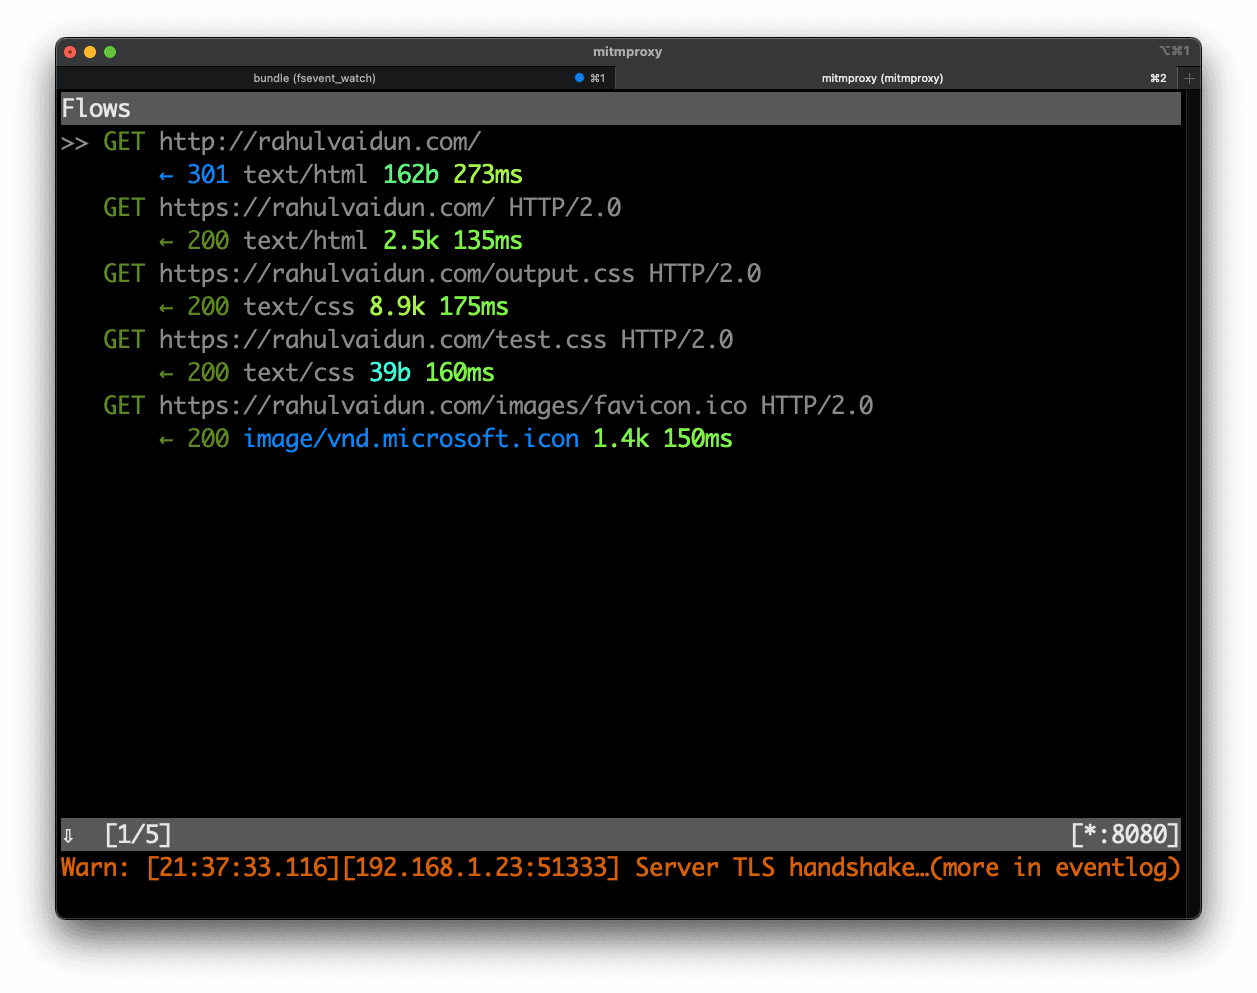Click the Flows header title
The width and height of the screenshot is (1257, 993).
tap(96, 109)
